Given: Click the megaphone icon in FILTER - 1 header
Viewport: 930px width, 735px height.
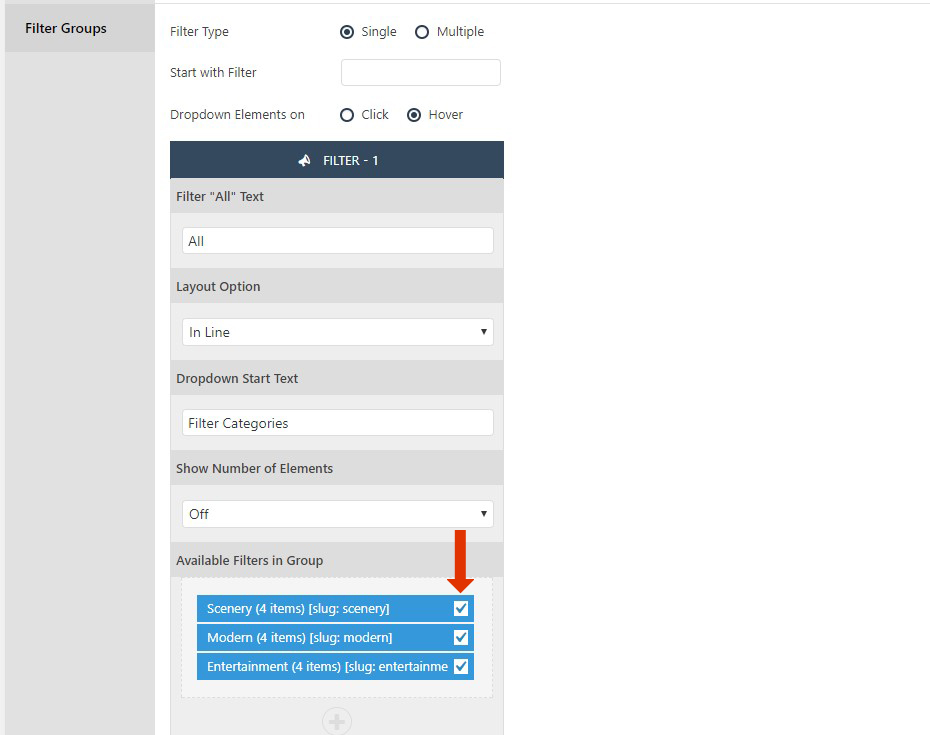Looking at the screenshot, I should pos(304,160).
